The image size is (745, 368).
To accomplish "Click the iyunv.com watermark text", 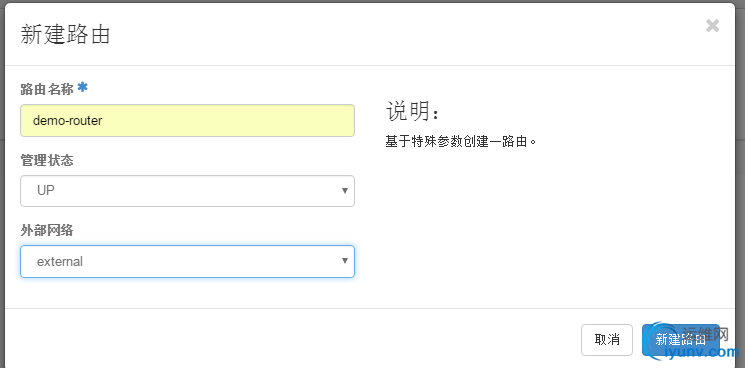I will pyautogui.click(x=702, y=352).
